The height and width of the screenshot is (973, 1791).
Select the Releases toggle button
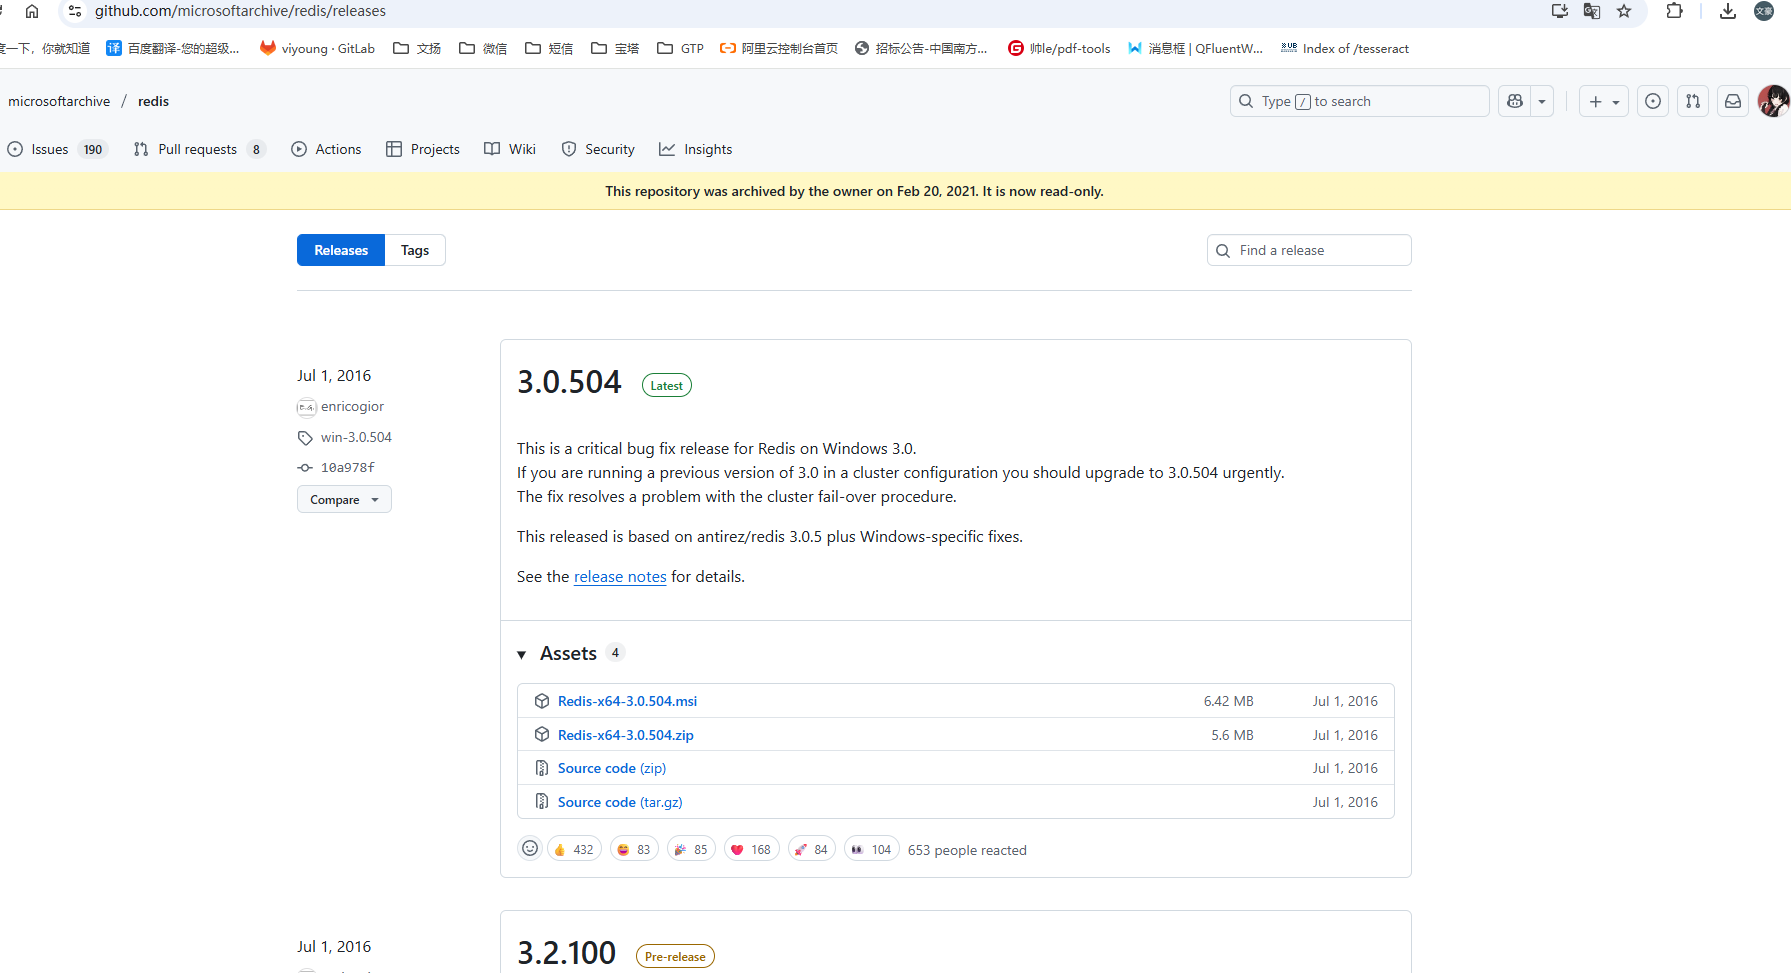tap(341, 250)
